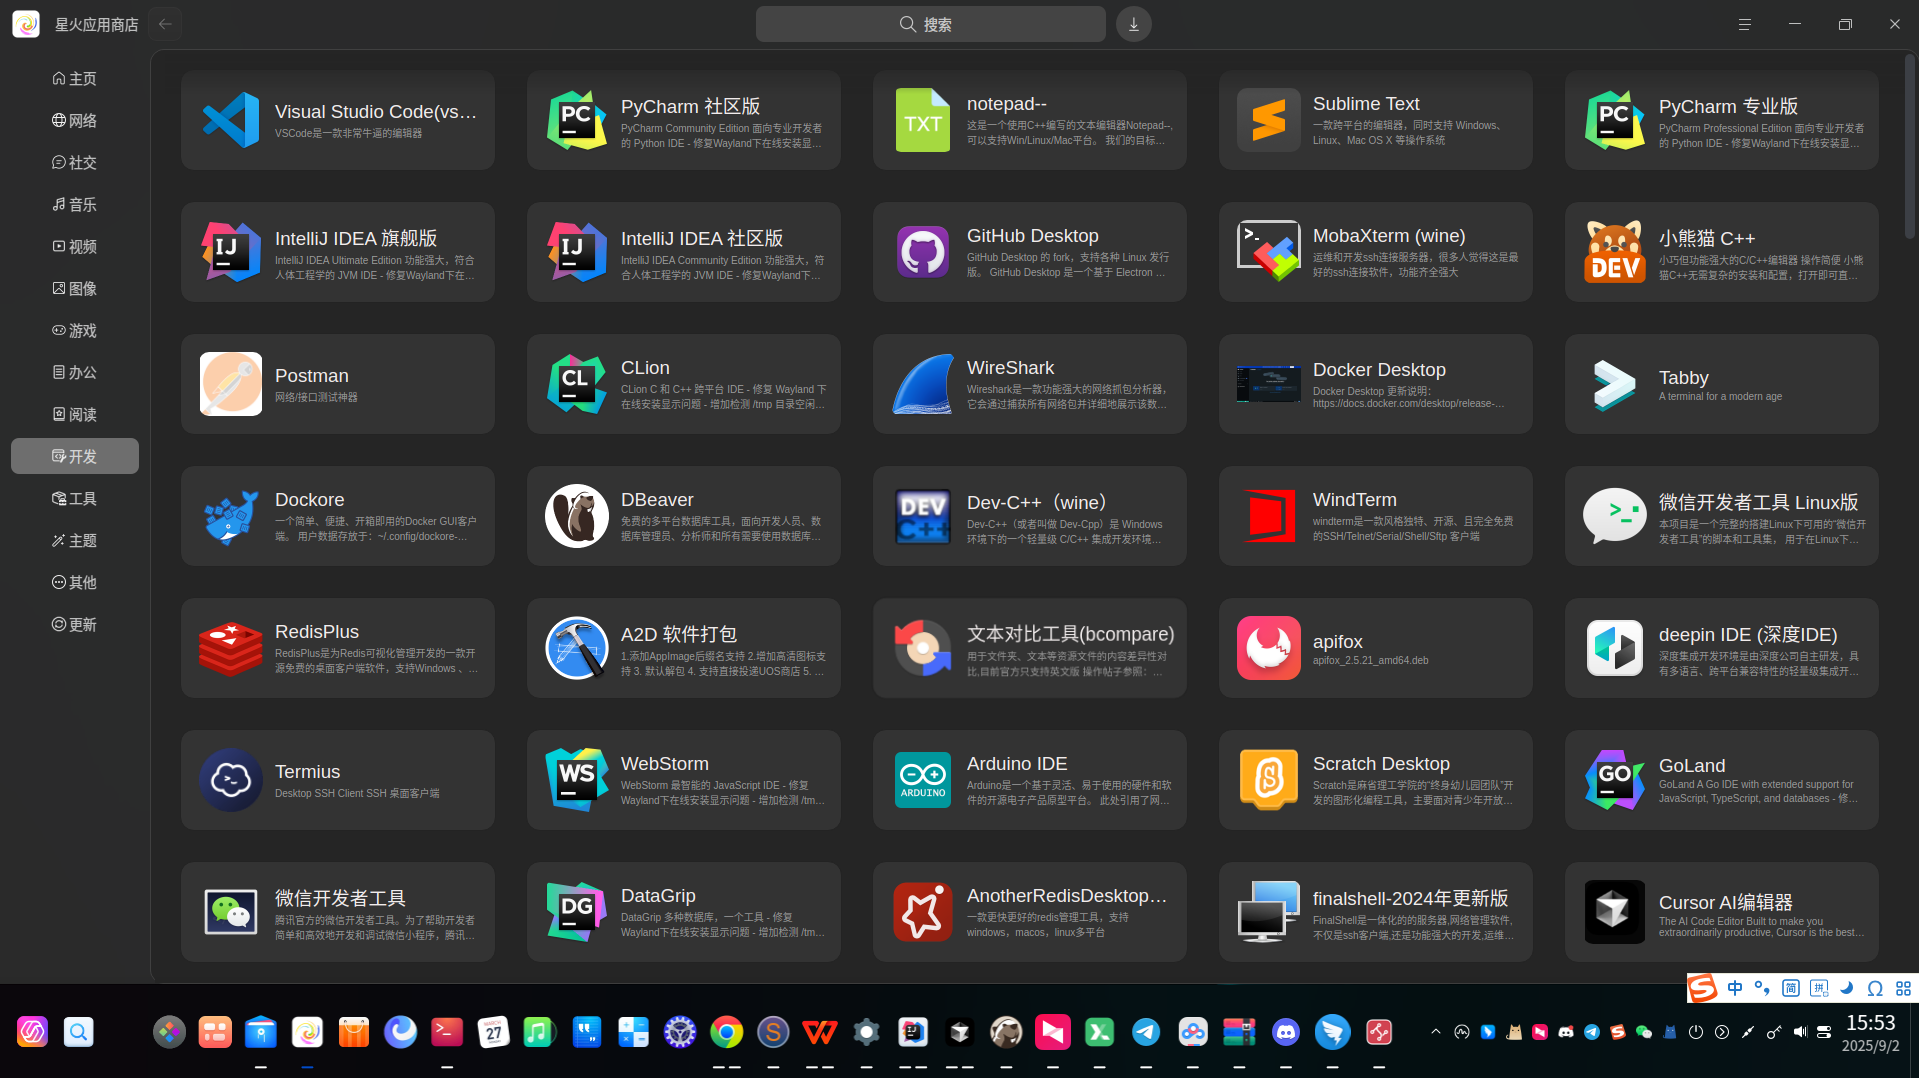Open the RedisPlus icon
1919x1078 pixels.
tap(231, 648)
